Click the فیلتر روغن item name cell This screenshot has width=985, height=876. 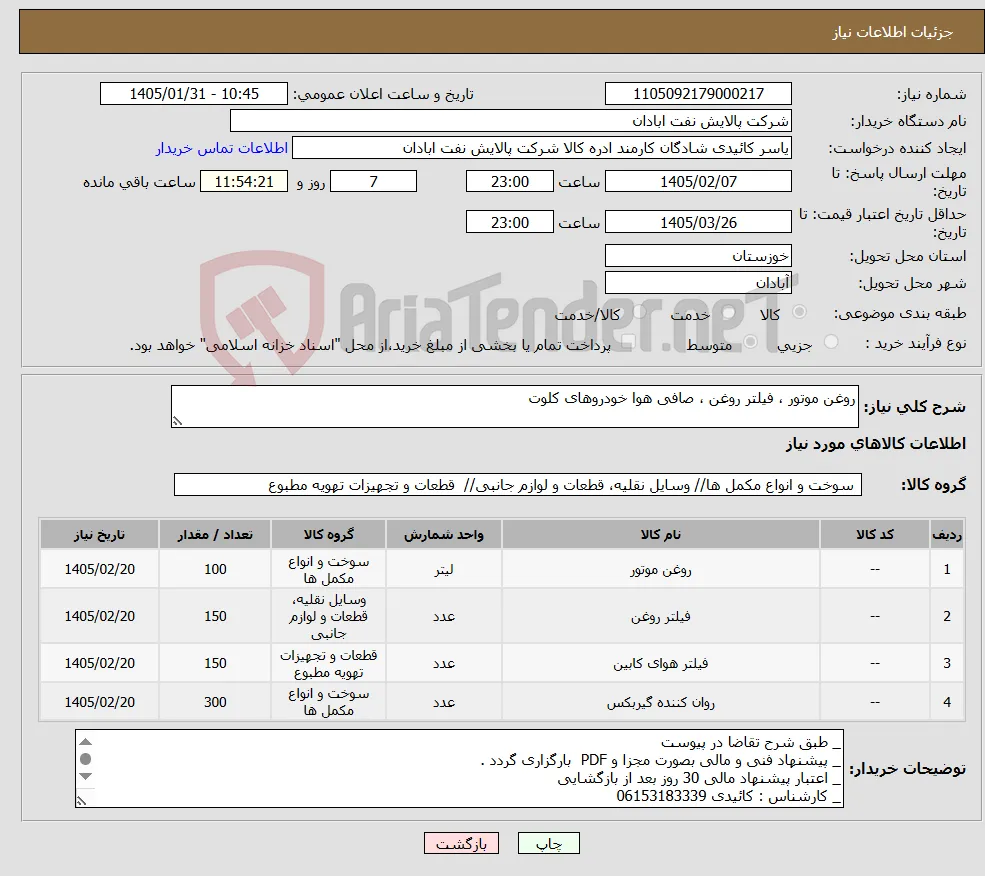pos(660,616)
